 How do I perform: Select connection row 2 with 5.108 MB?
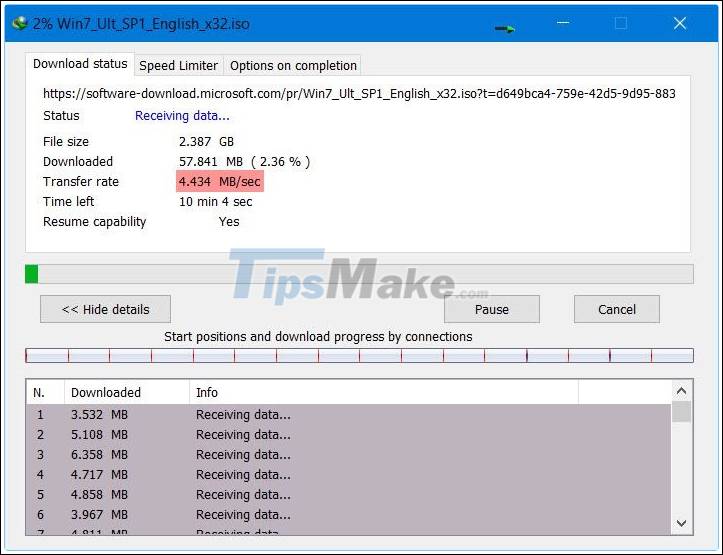(349, 435)
